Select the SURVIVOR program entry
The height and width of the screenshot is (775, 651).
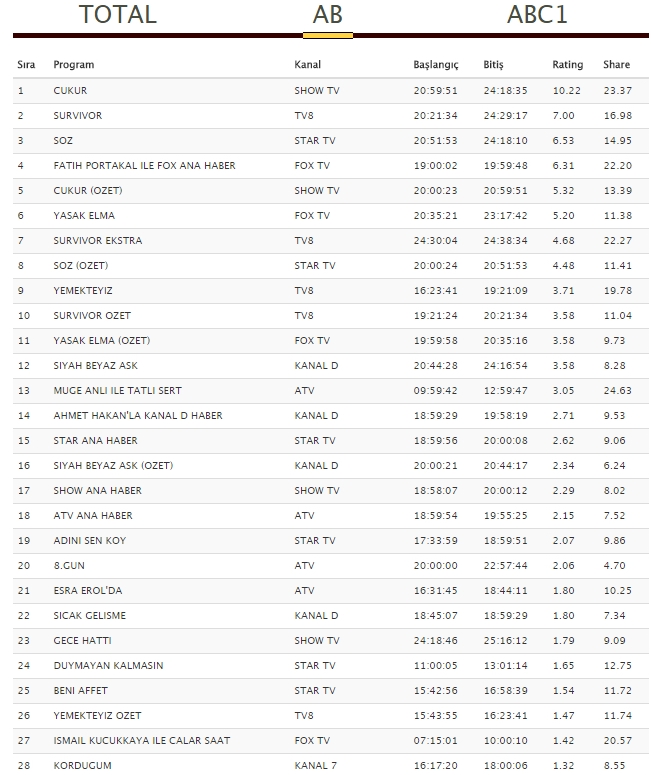78,116
